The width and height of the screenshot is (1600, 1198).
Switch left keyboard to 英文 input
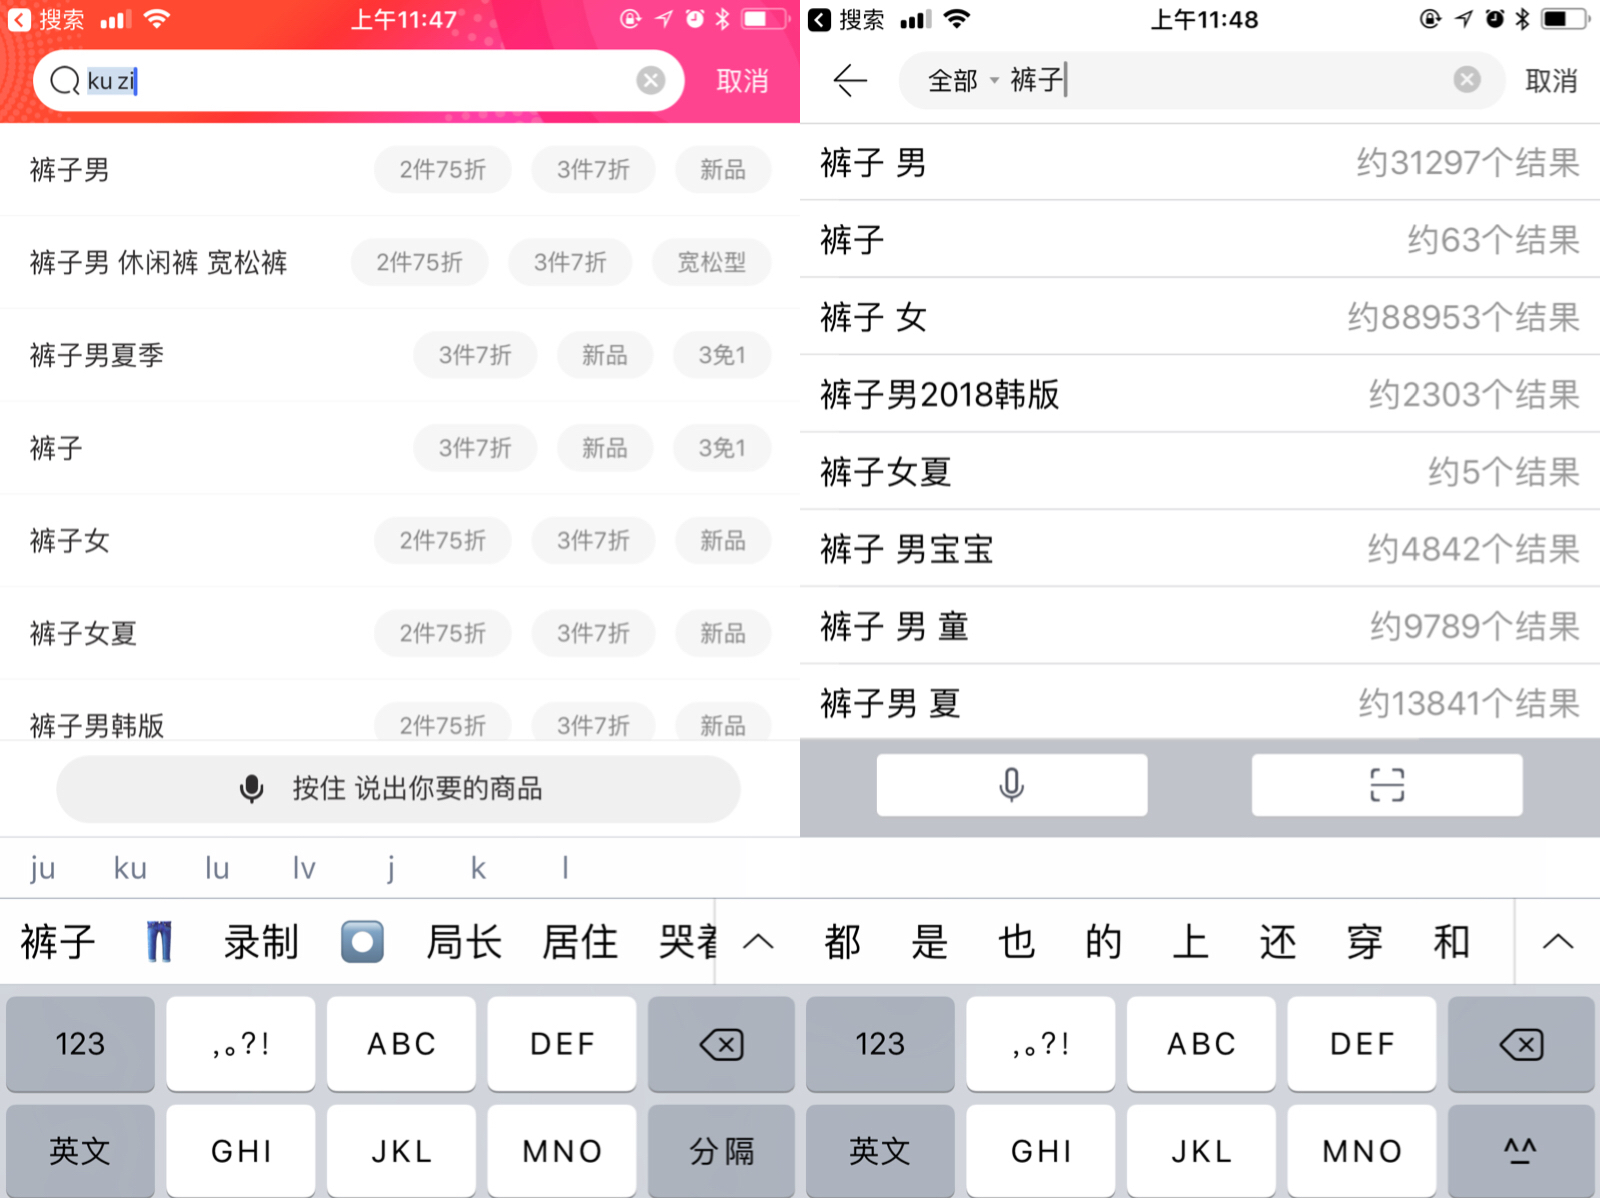point(80,1150)
